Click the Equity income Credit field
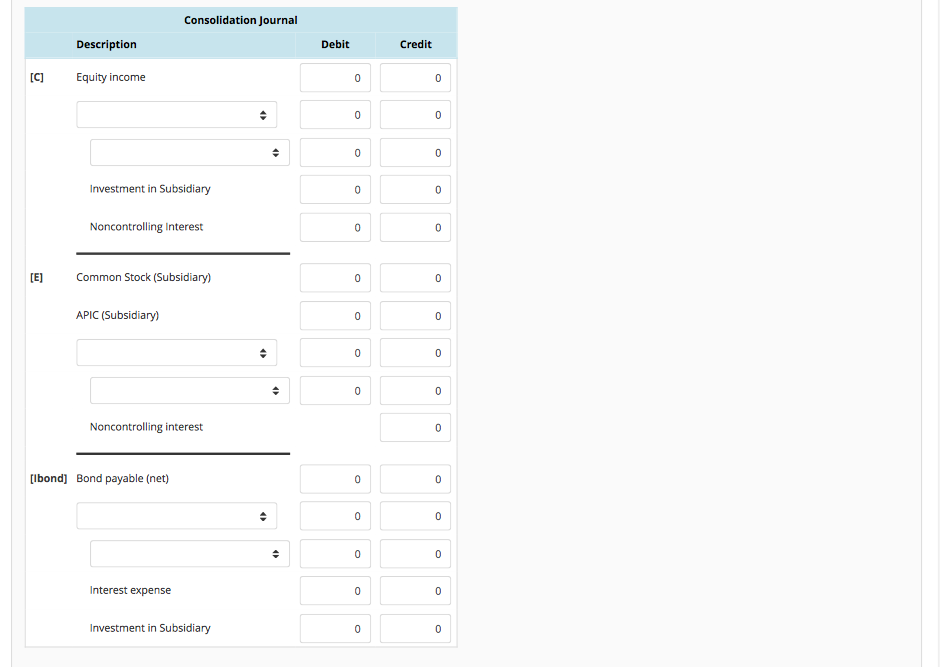This screenshot has width=940, height=667. tap(414, 77)
